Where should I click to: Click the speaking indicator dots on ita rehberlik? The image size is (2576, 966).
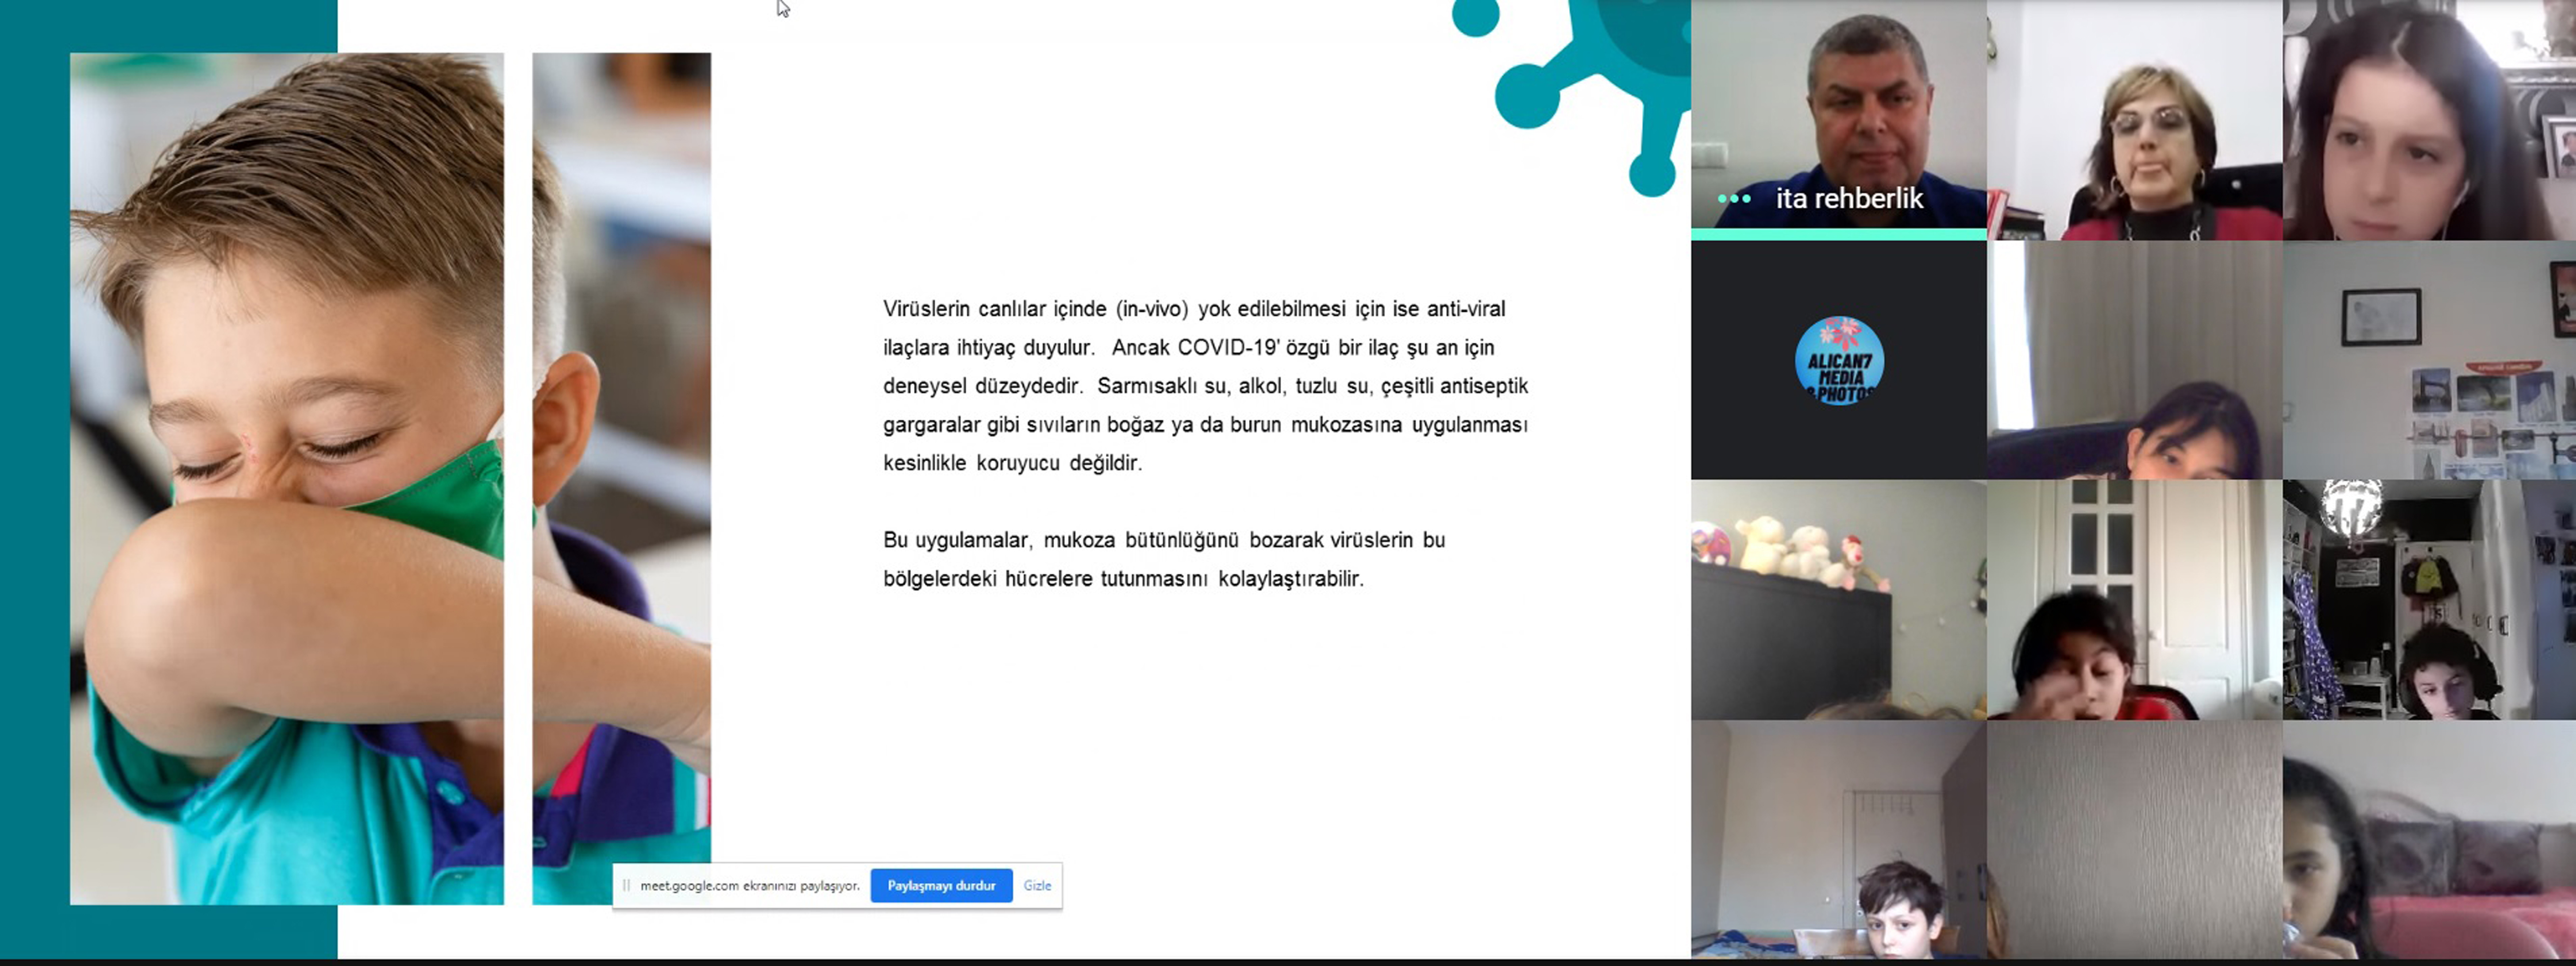coord(1734,199)
